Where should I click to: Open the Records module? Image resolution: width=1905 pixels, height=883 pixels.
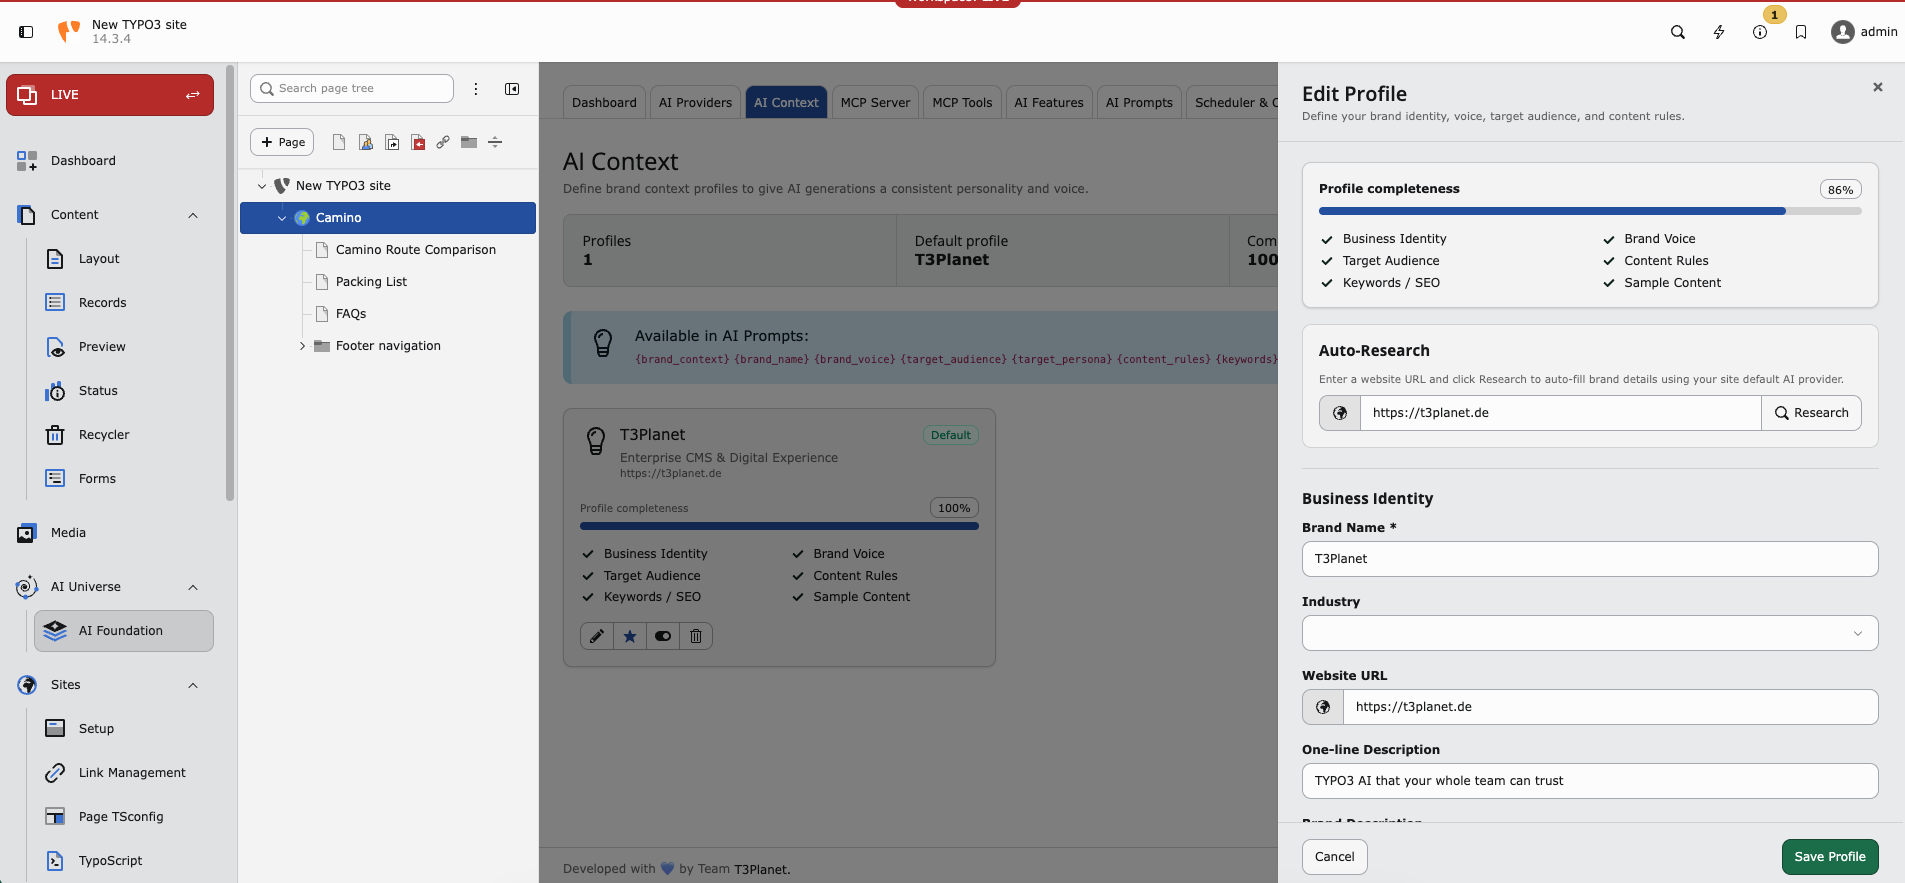(124, 303)
